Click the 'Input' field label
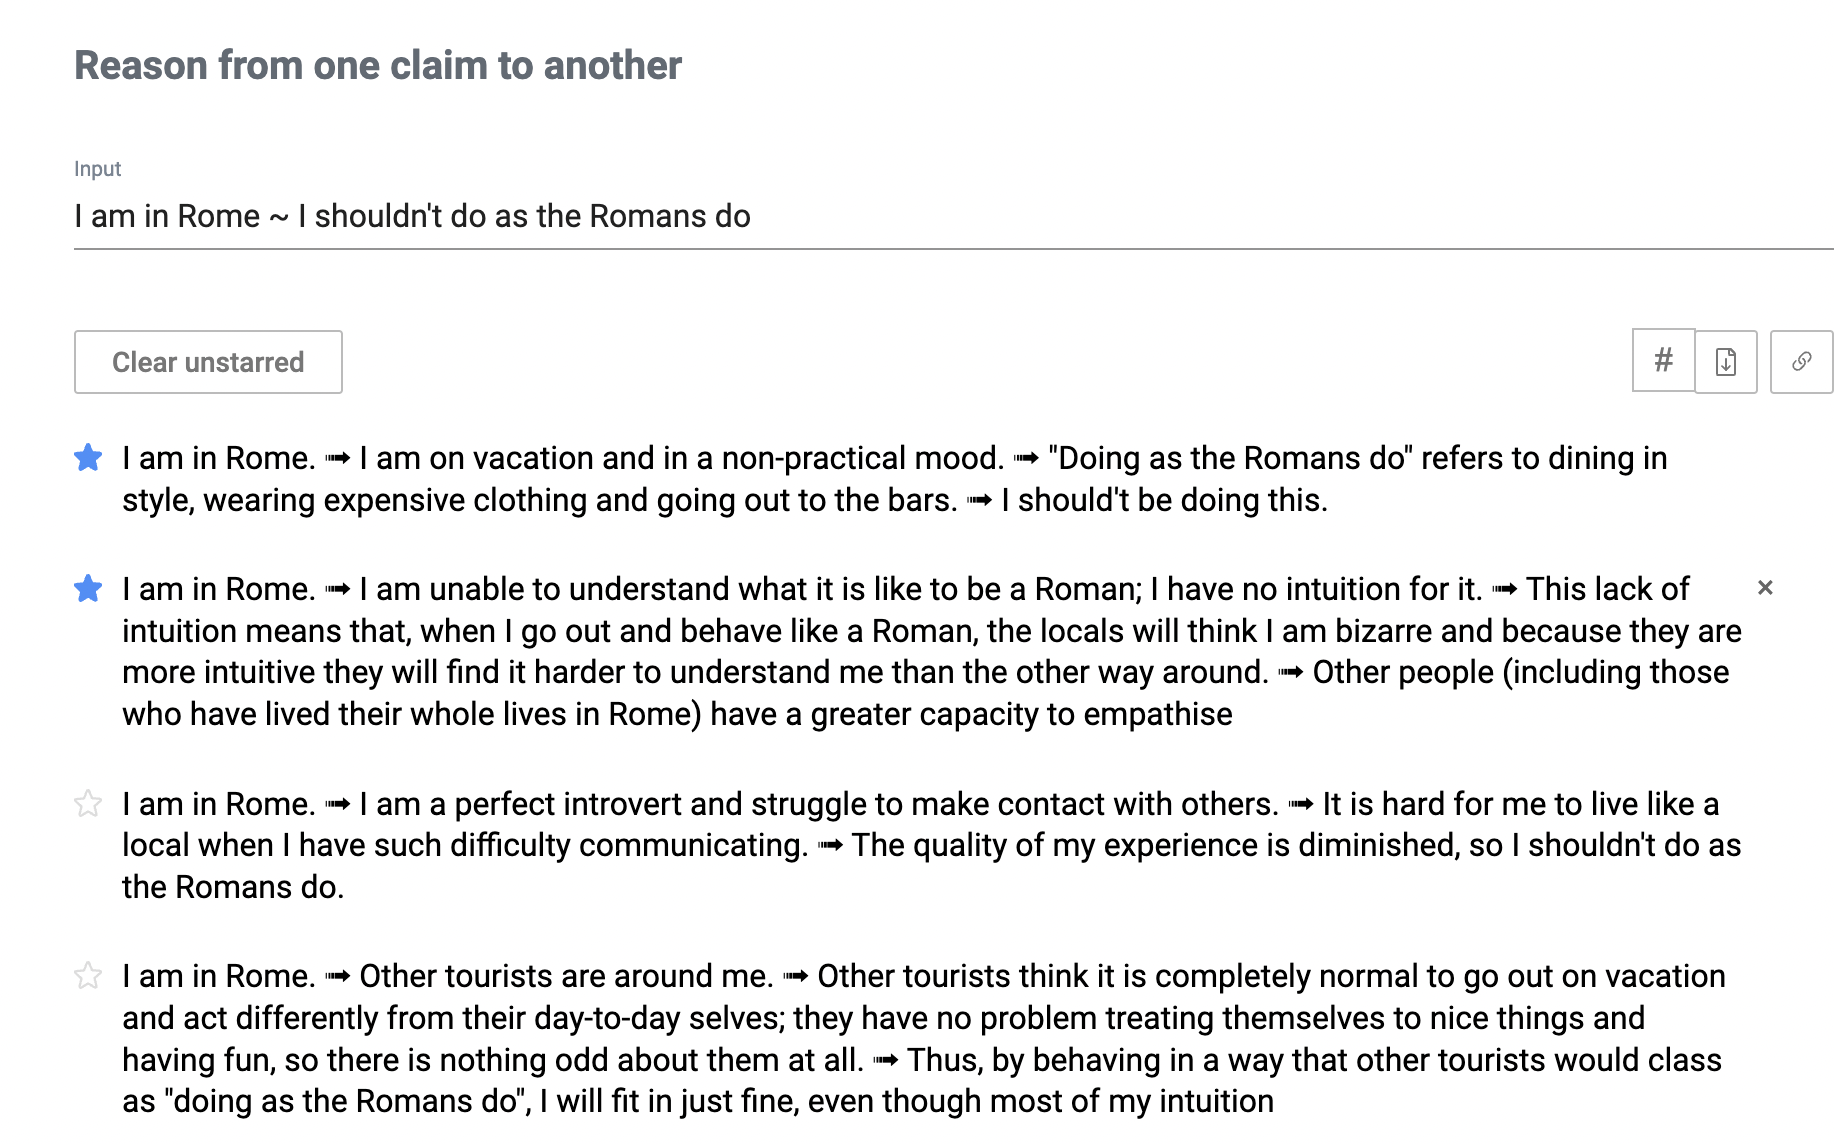Viewport: 1834px width, 1144px height. click(x=97, y=169)
